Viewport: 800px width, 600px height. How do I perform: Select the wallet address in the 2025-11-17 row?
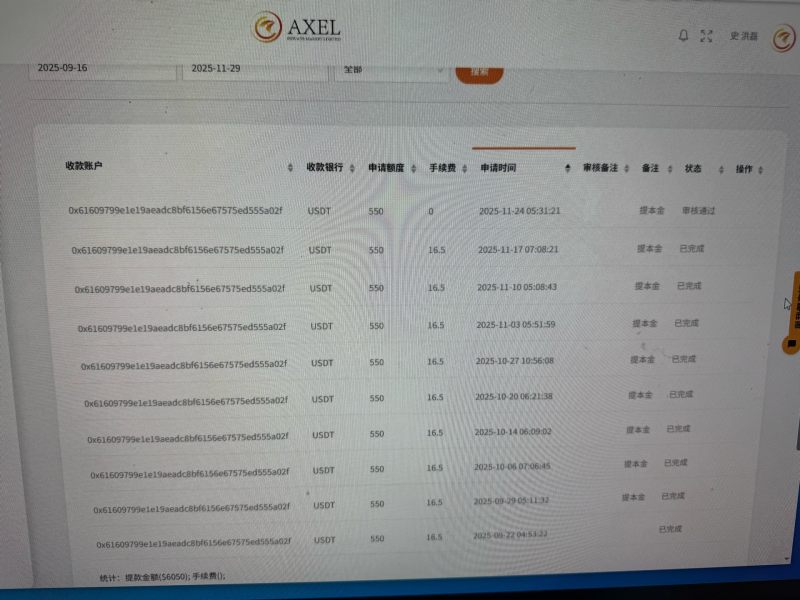tap(178, 250)
